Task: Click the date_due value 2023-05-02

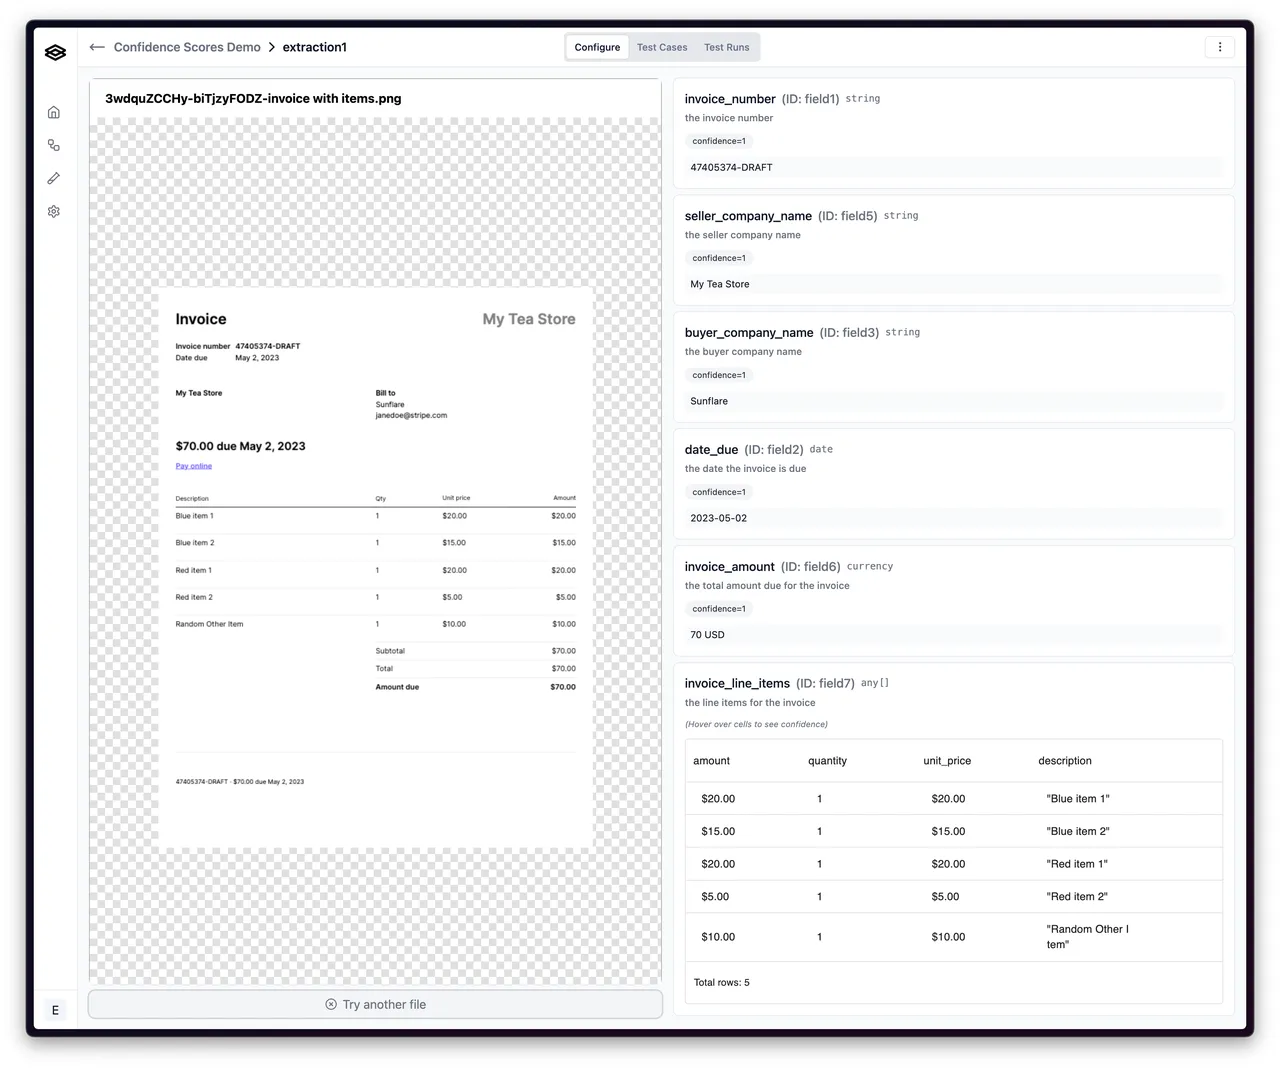Action: (954, 518)
